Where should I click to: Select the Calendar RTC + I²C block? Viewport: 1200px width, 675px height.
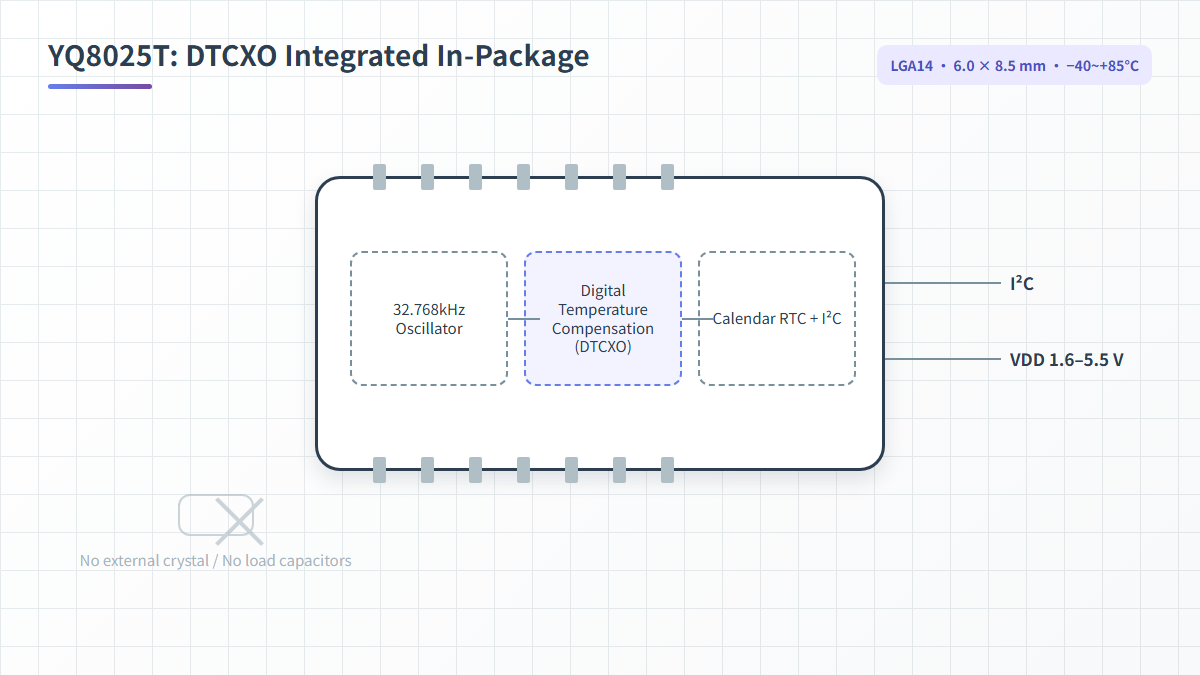pos(777,318)
